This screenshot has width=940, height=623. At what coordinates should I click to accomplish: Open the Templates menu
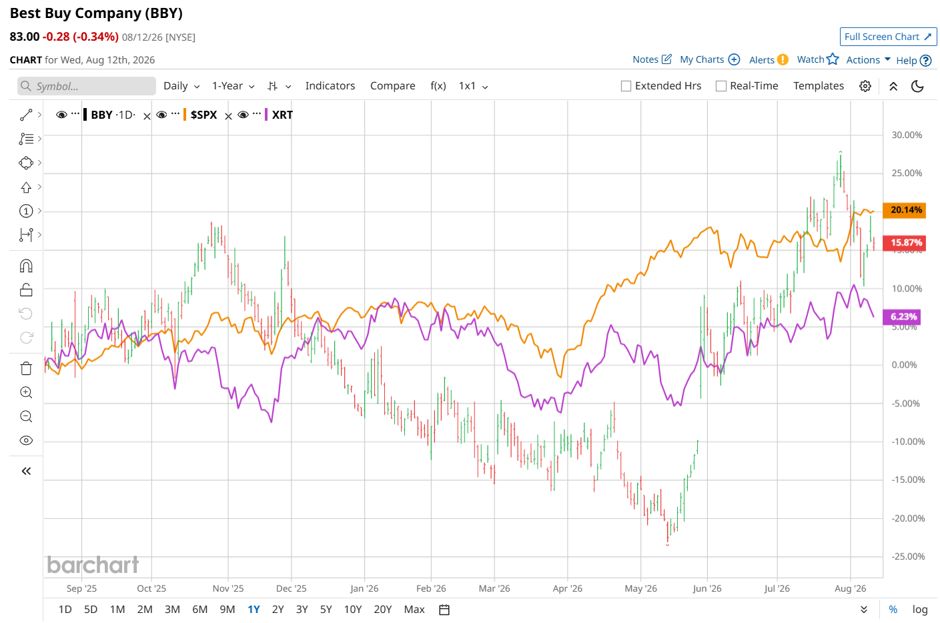pos(818,86)
